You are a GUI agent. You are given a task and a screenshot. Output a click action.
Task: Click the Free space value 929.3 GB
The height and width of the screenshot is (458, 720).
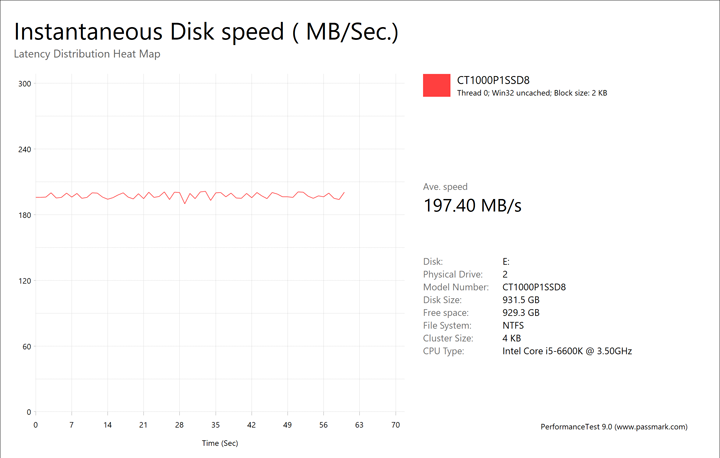(521, 313)
